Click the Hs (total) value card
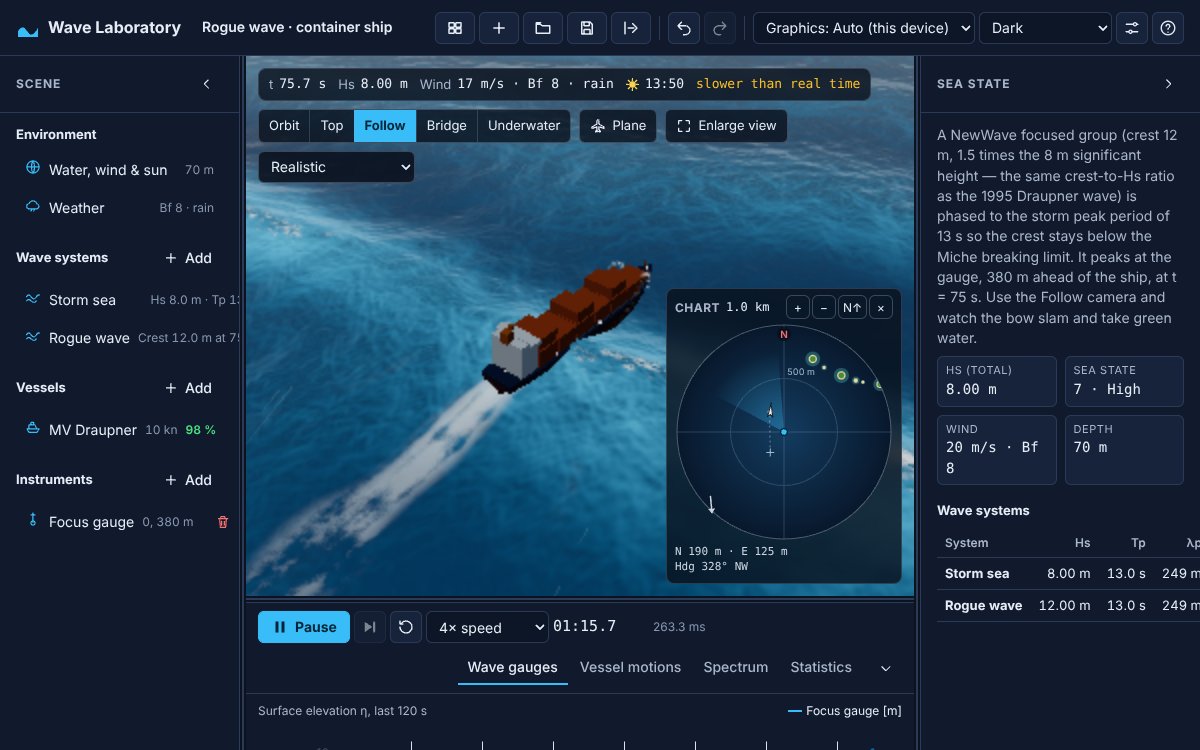 point(996,380)
